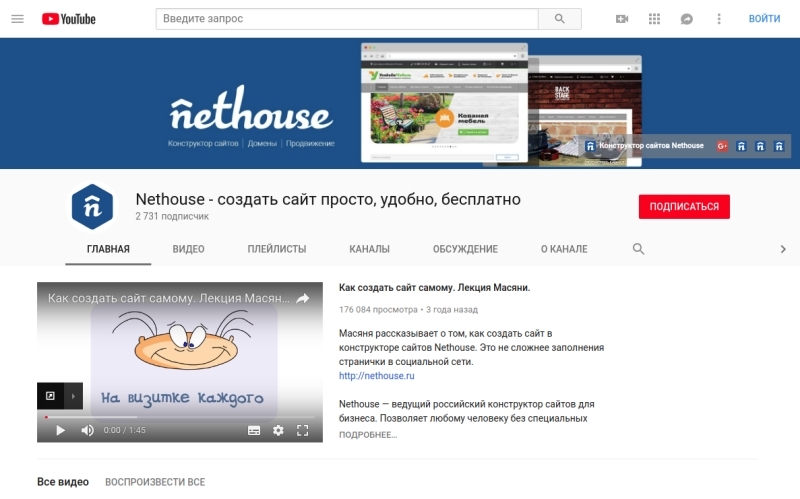This screenshot has height=499, width=800.
Task: Open the ОБСУЖДЕНИЕ tab
Action: 465,249
